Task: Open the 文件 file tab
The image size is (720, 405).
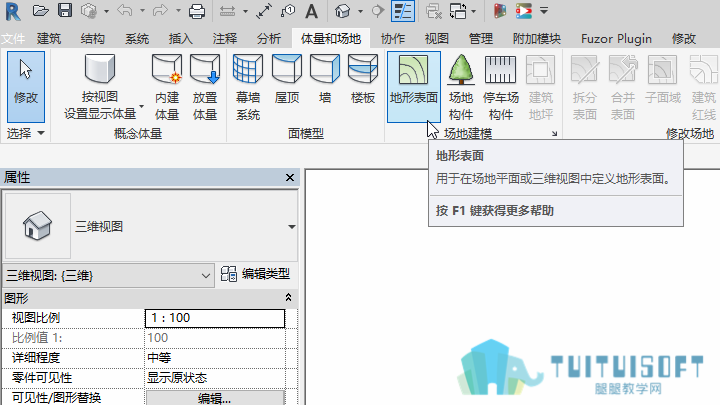Action: click(x=13, y=39)
